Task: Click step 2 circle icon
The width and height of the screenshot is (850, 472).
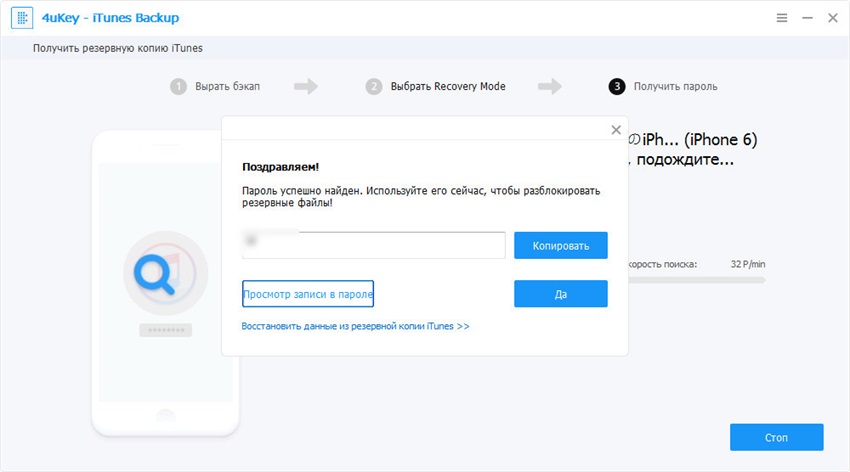Action: (374, 87)
